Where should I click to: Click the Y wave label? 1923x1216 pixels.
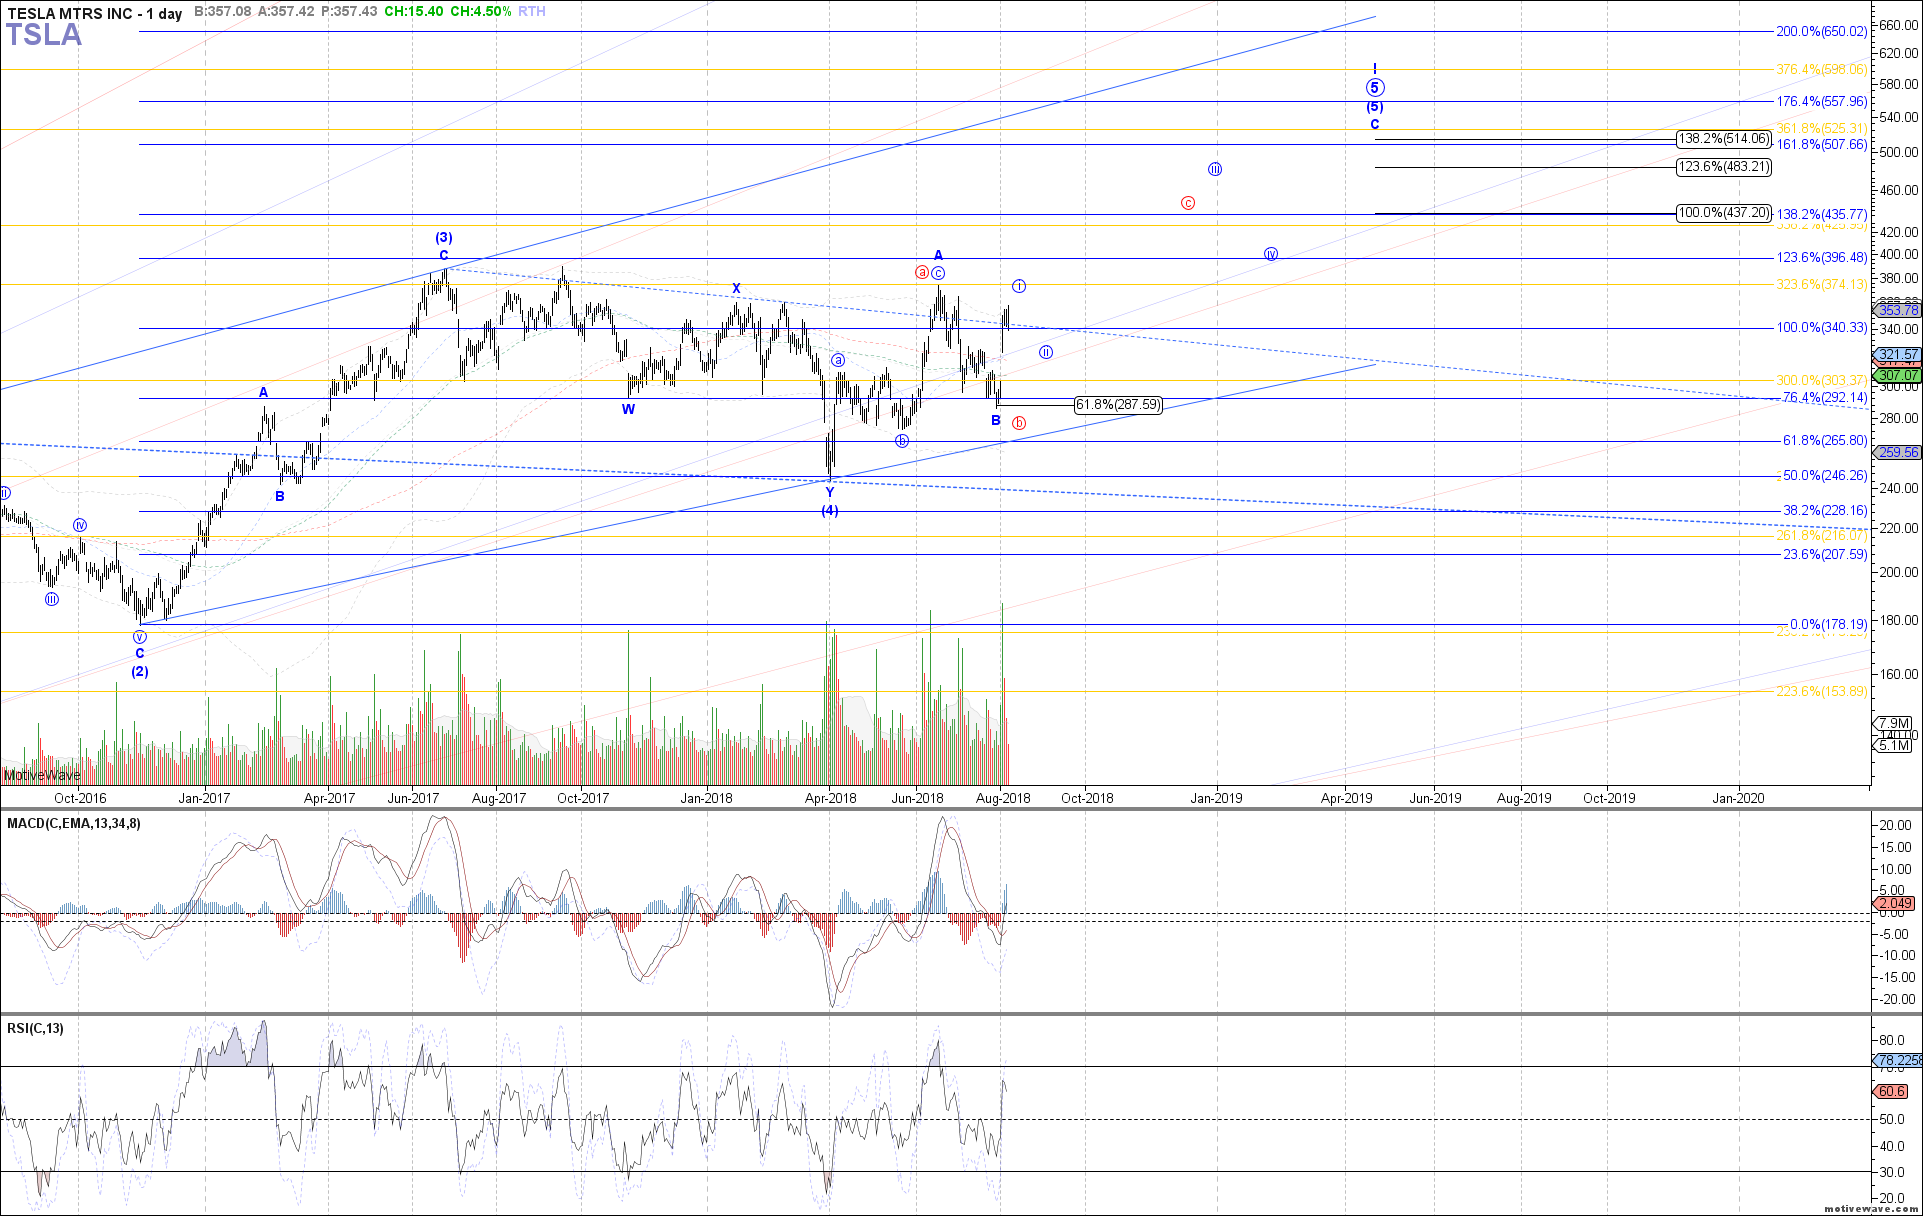[830, 493]
